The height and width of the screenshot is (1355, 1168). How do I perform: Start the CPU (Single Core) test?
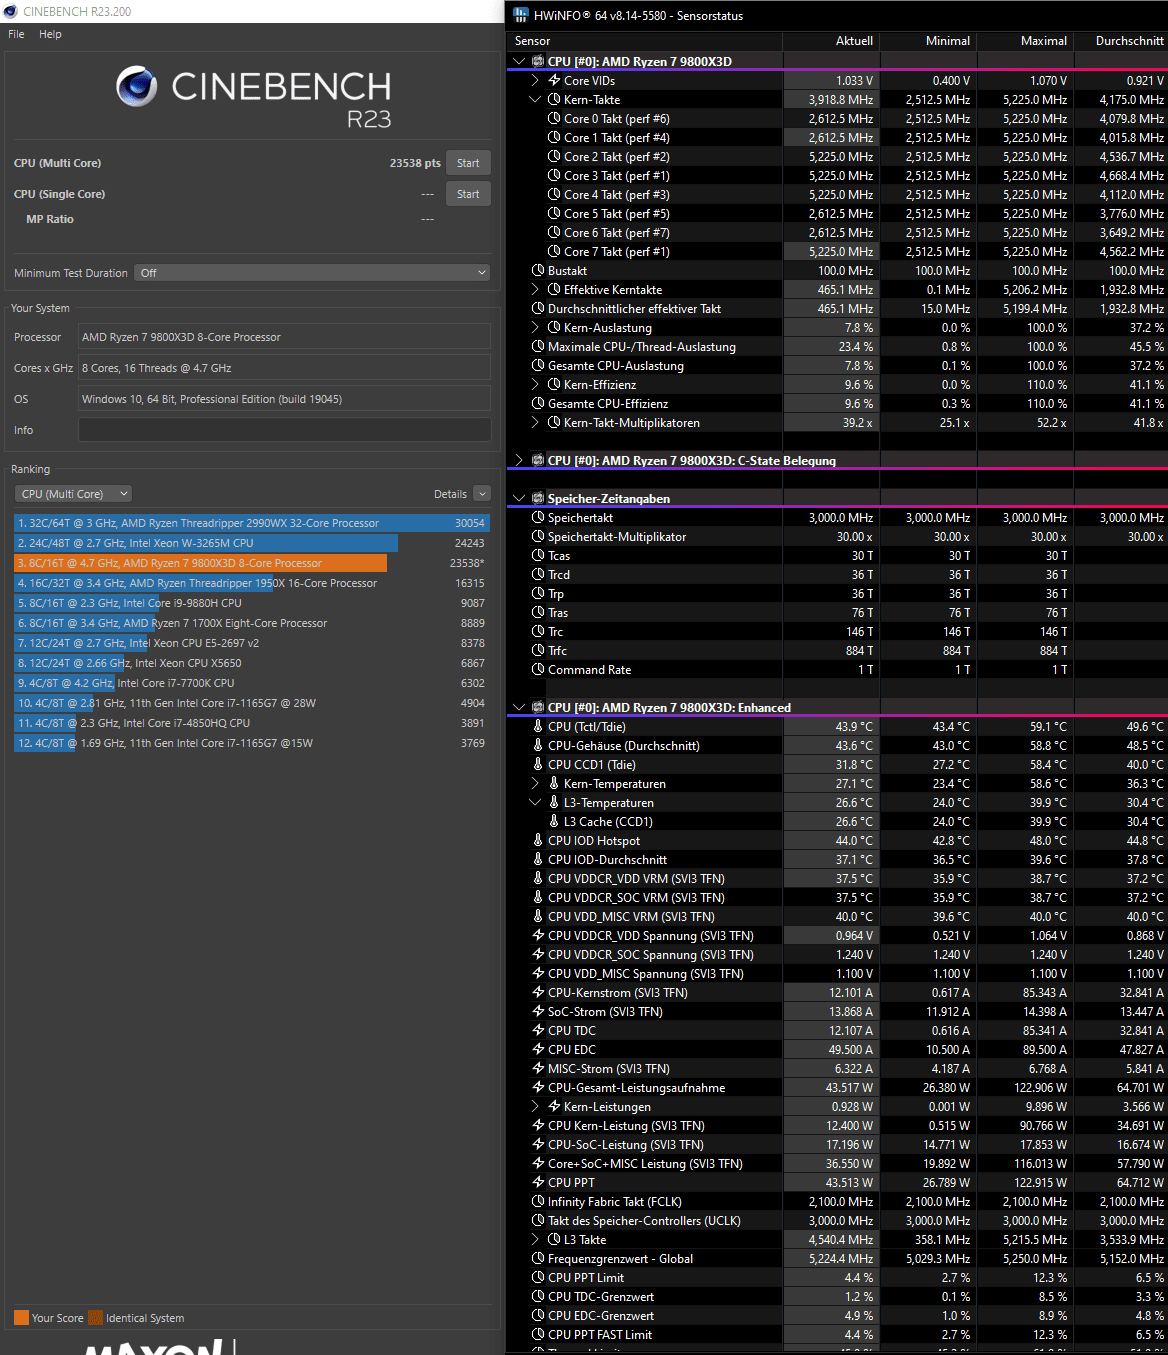(x=468, y=194)
